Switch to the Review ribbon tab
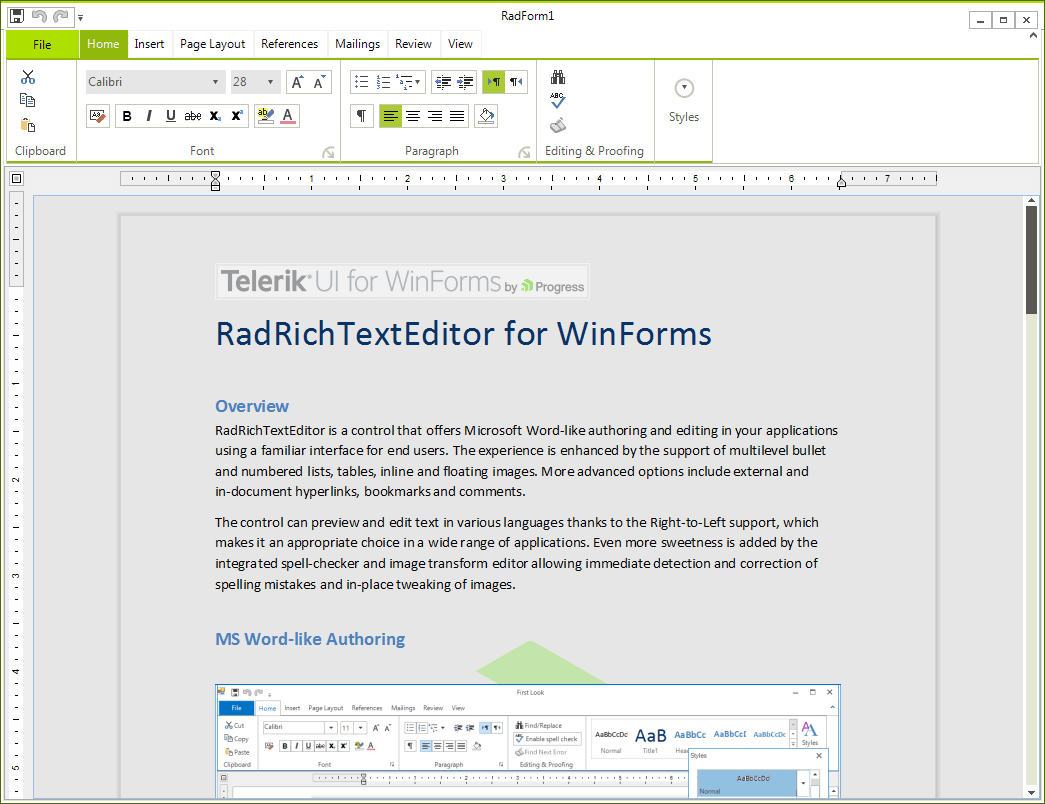 click(x=413, y=44)
